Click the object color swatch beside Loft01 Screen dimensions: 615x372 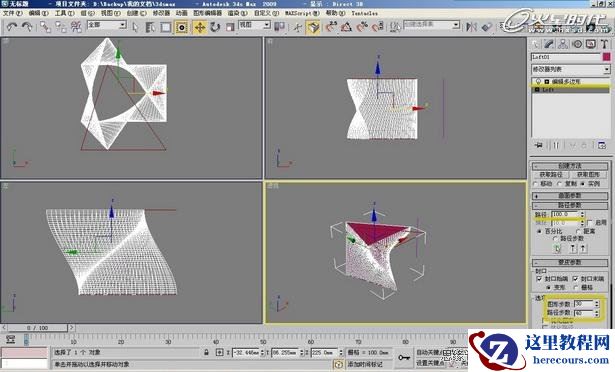point(606,57)
